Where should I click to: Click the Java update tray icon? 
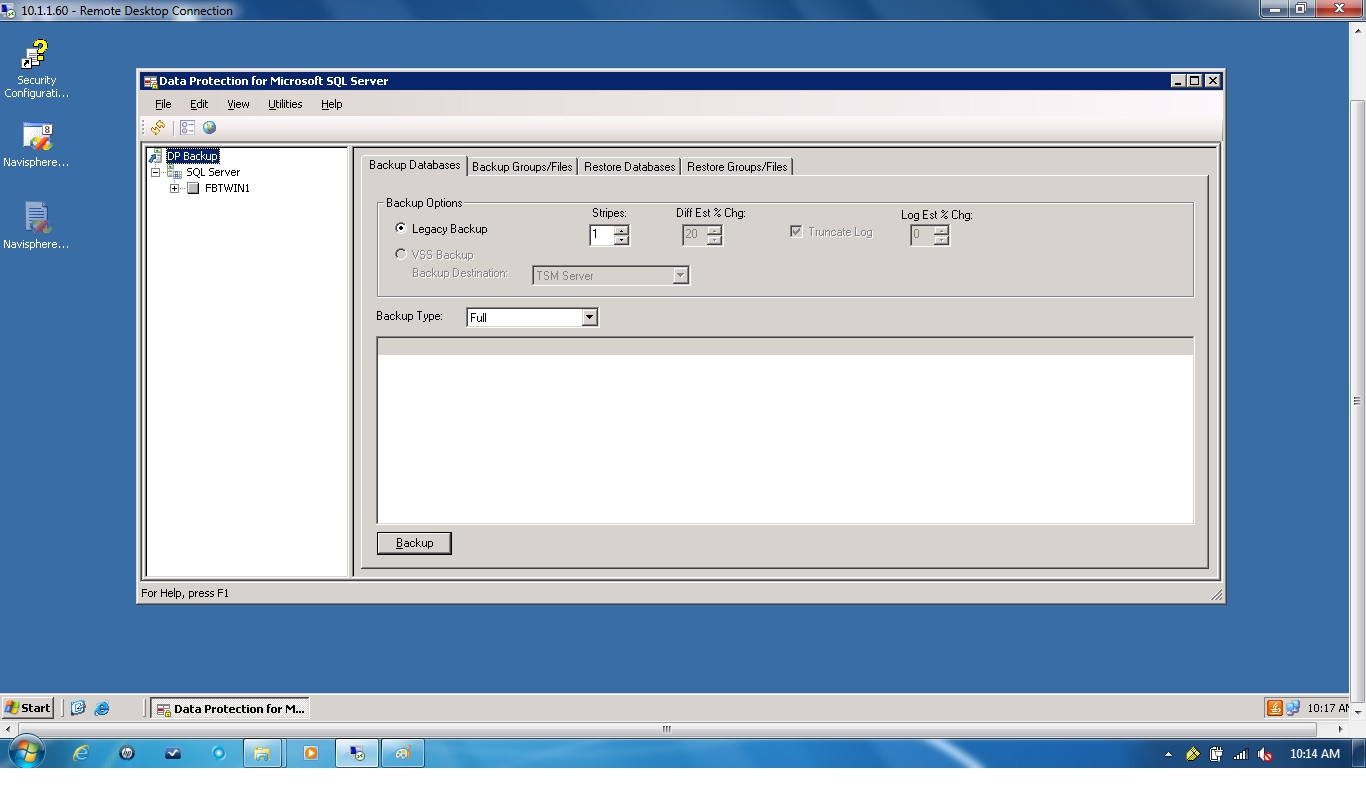[1275, 708]
